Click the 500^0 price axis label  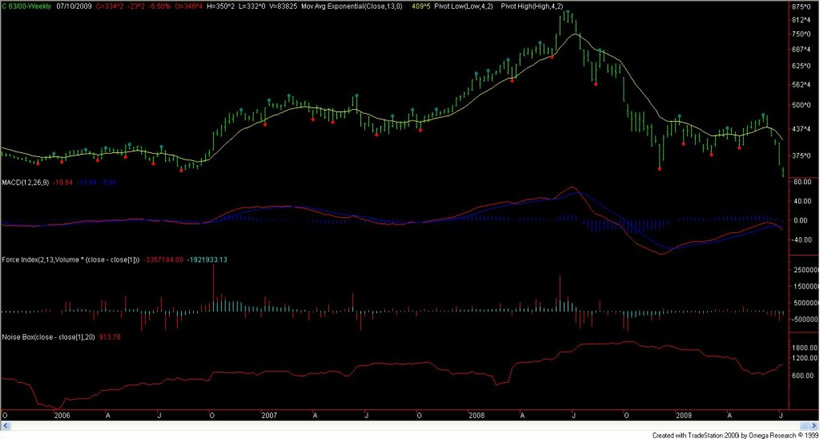pos(800,105)
